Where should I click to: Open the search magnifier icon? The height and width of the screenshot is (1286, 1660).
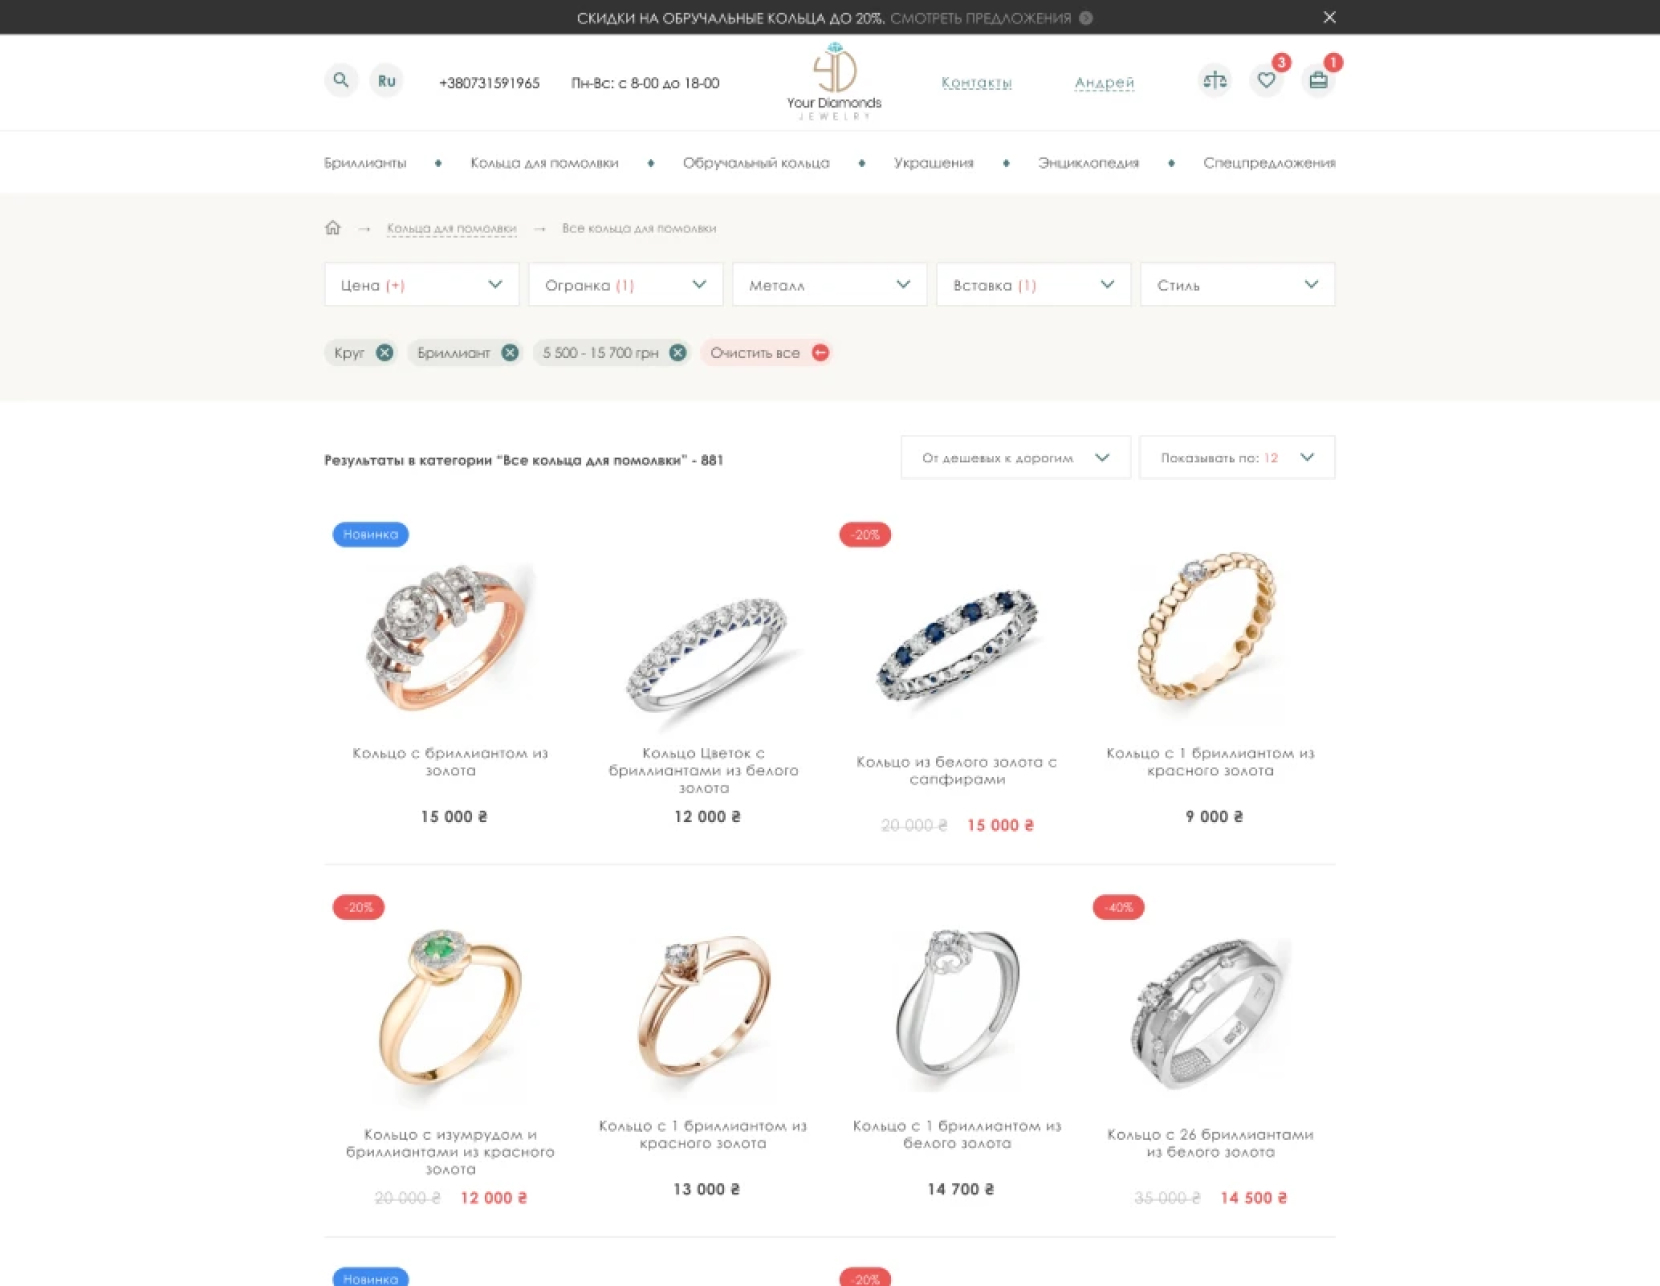(x=341, y=81)
